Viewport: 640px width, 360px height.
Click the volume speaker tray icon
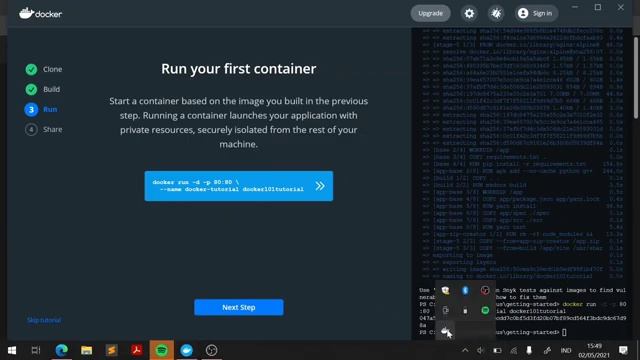click(480, 350)
